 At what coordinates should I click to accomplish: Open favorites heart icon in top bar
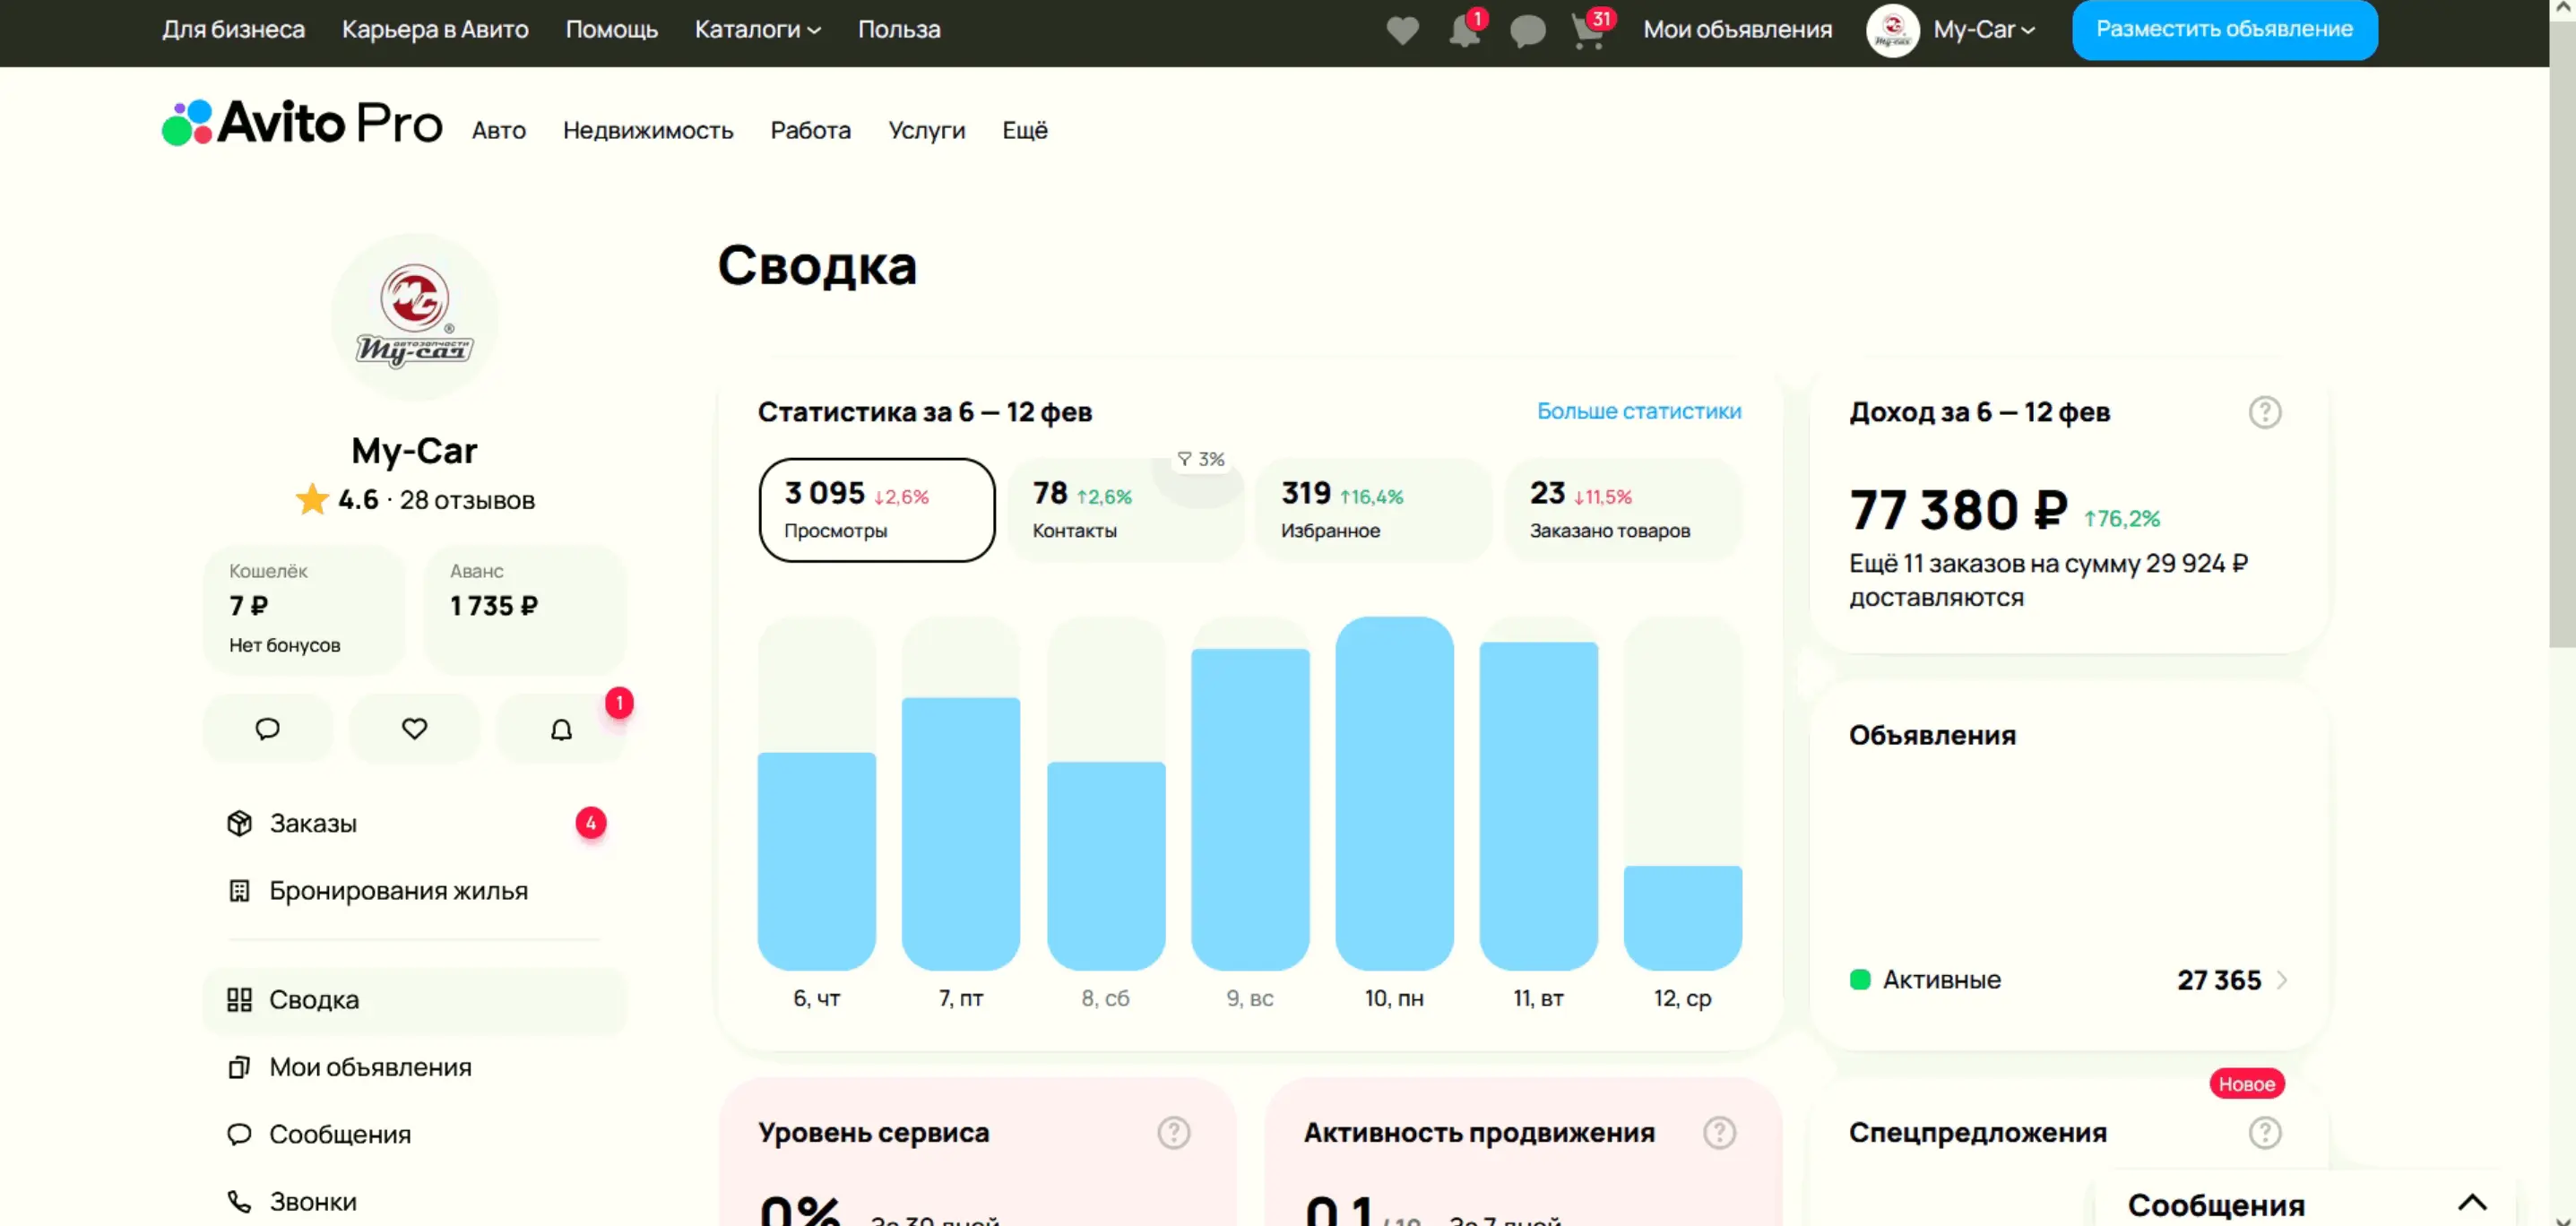1402,30
